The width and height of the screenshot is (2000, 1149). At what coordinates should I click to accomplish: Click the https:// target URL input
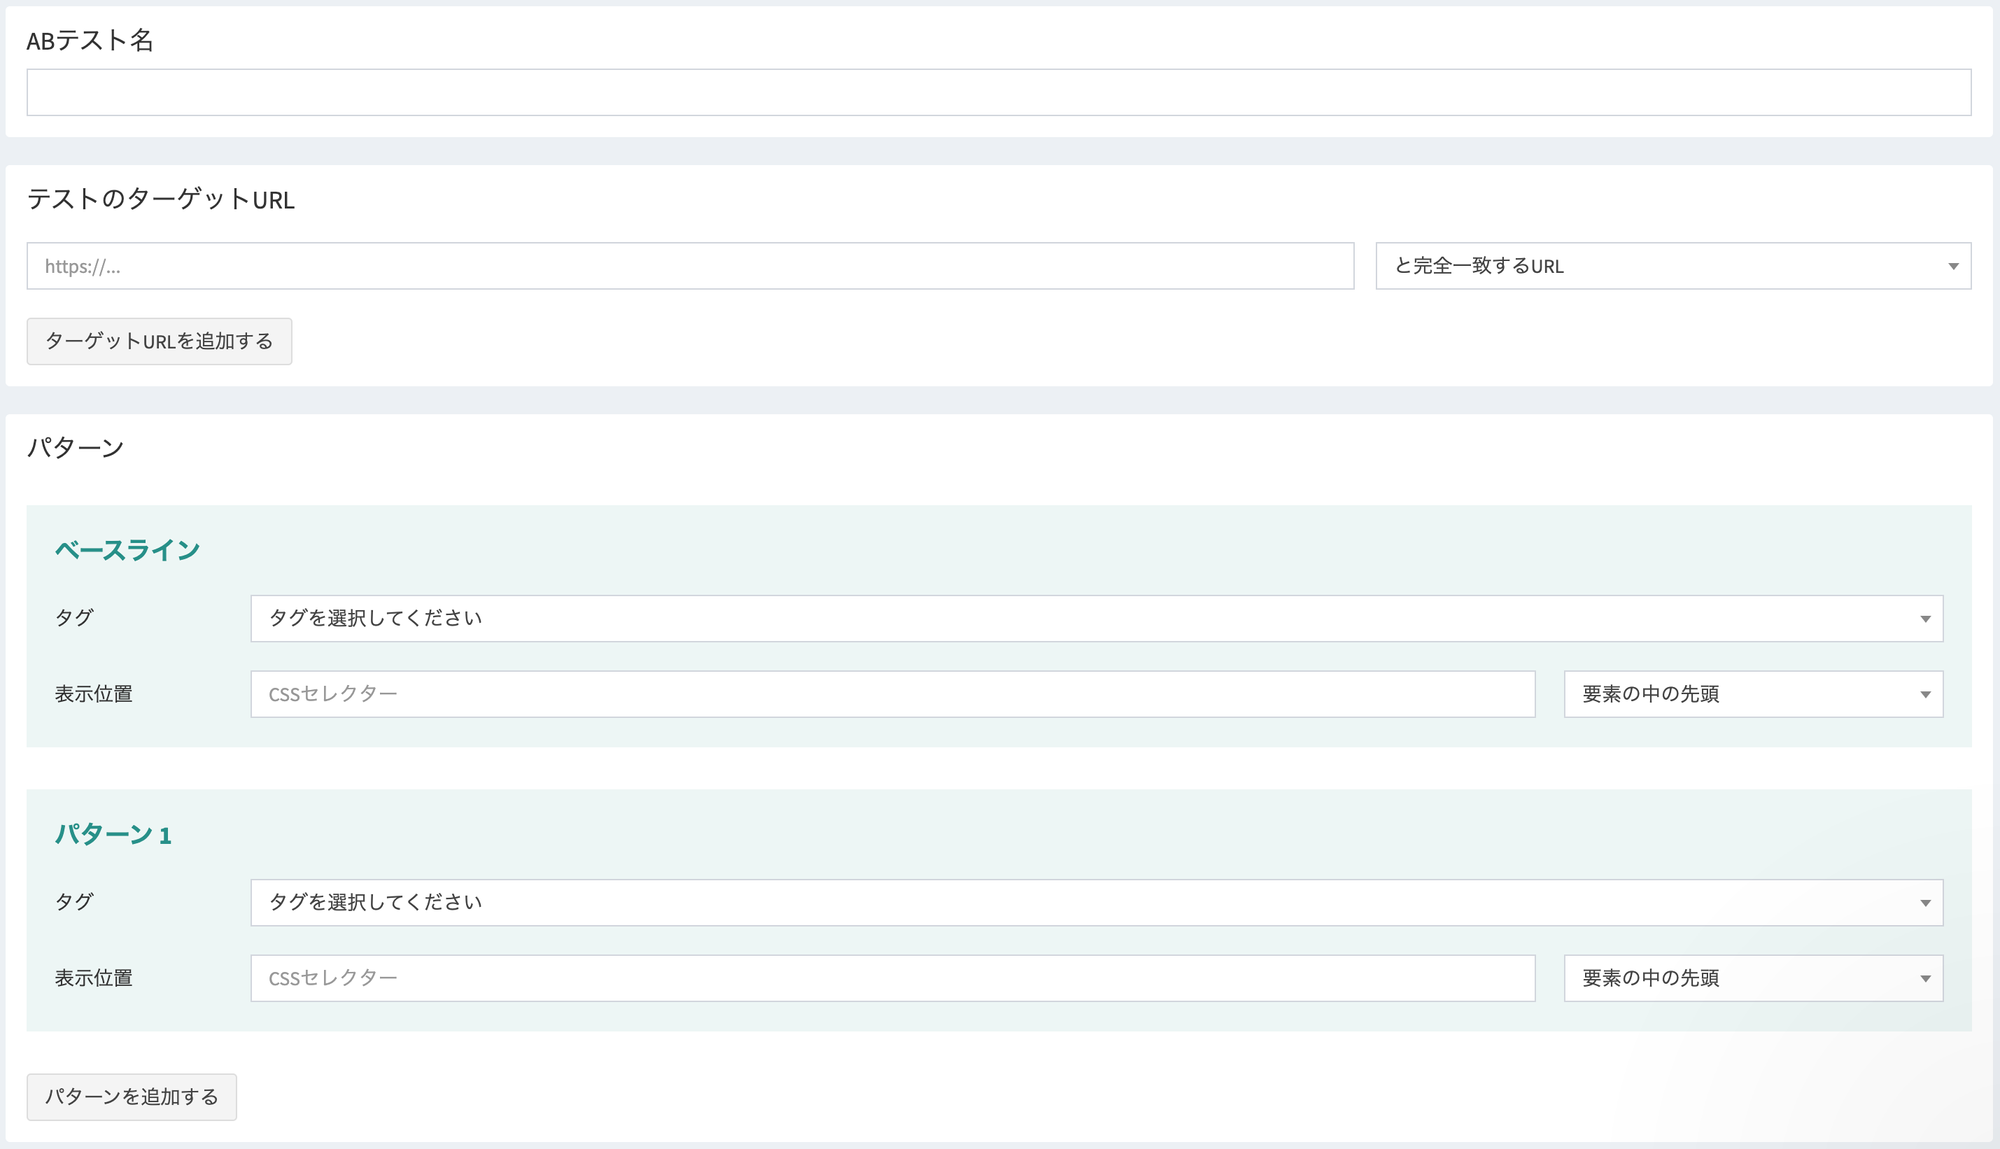tap(690, 266)
